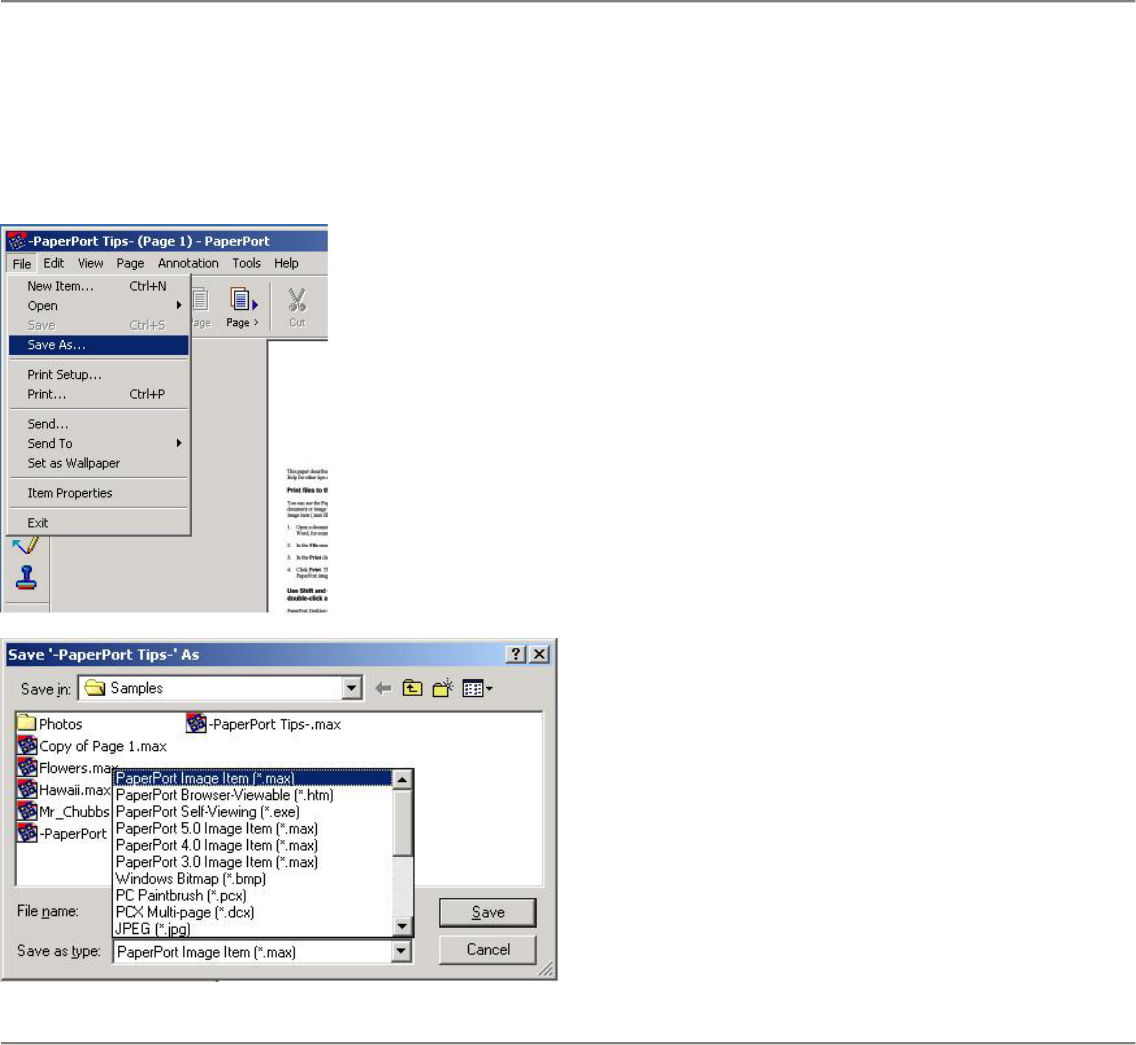Choose Print Setup... entry
Viewport: 1136px width, 1045px height.
click(x=99, y=375)
